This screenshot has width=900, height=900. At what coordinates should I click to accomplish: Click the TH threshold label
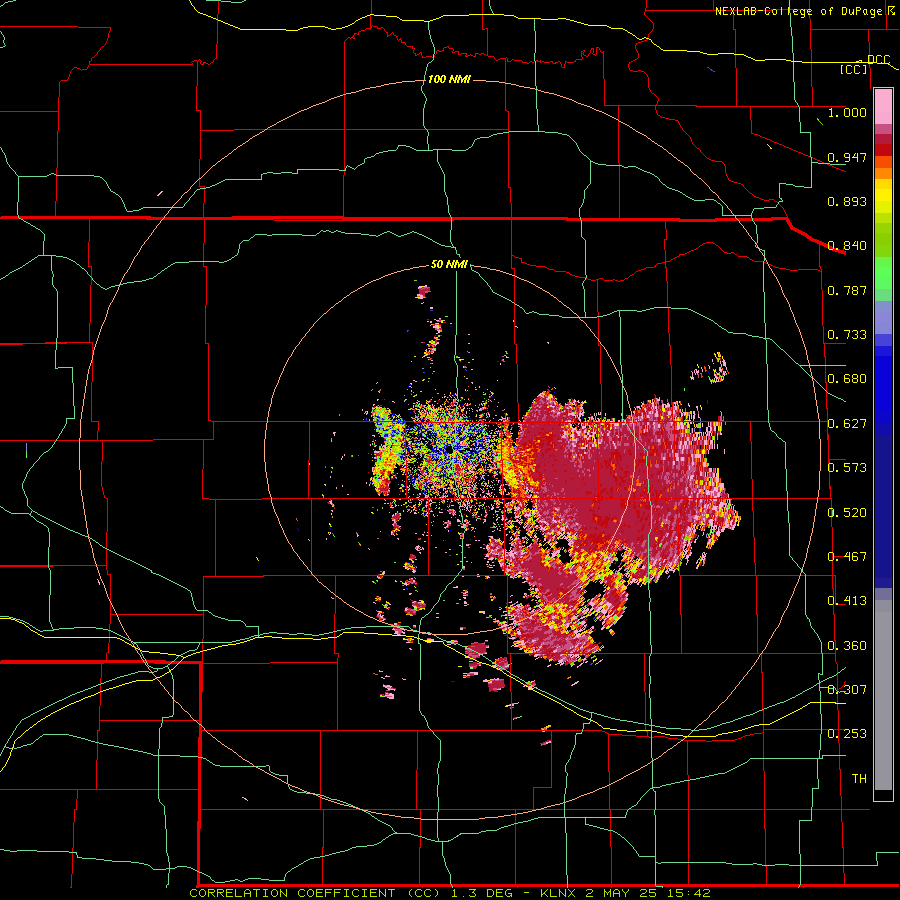point(859,779)
